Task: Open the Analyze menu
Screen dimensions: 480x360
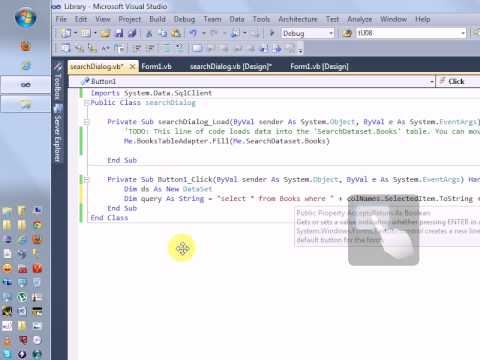Action: point(360,19)
